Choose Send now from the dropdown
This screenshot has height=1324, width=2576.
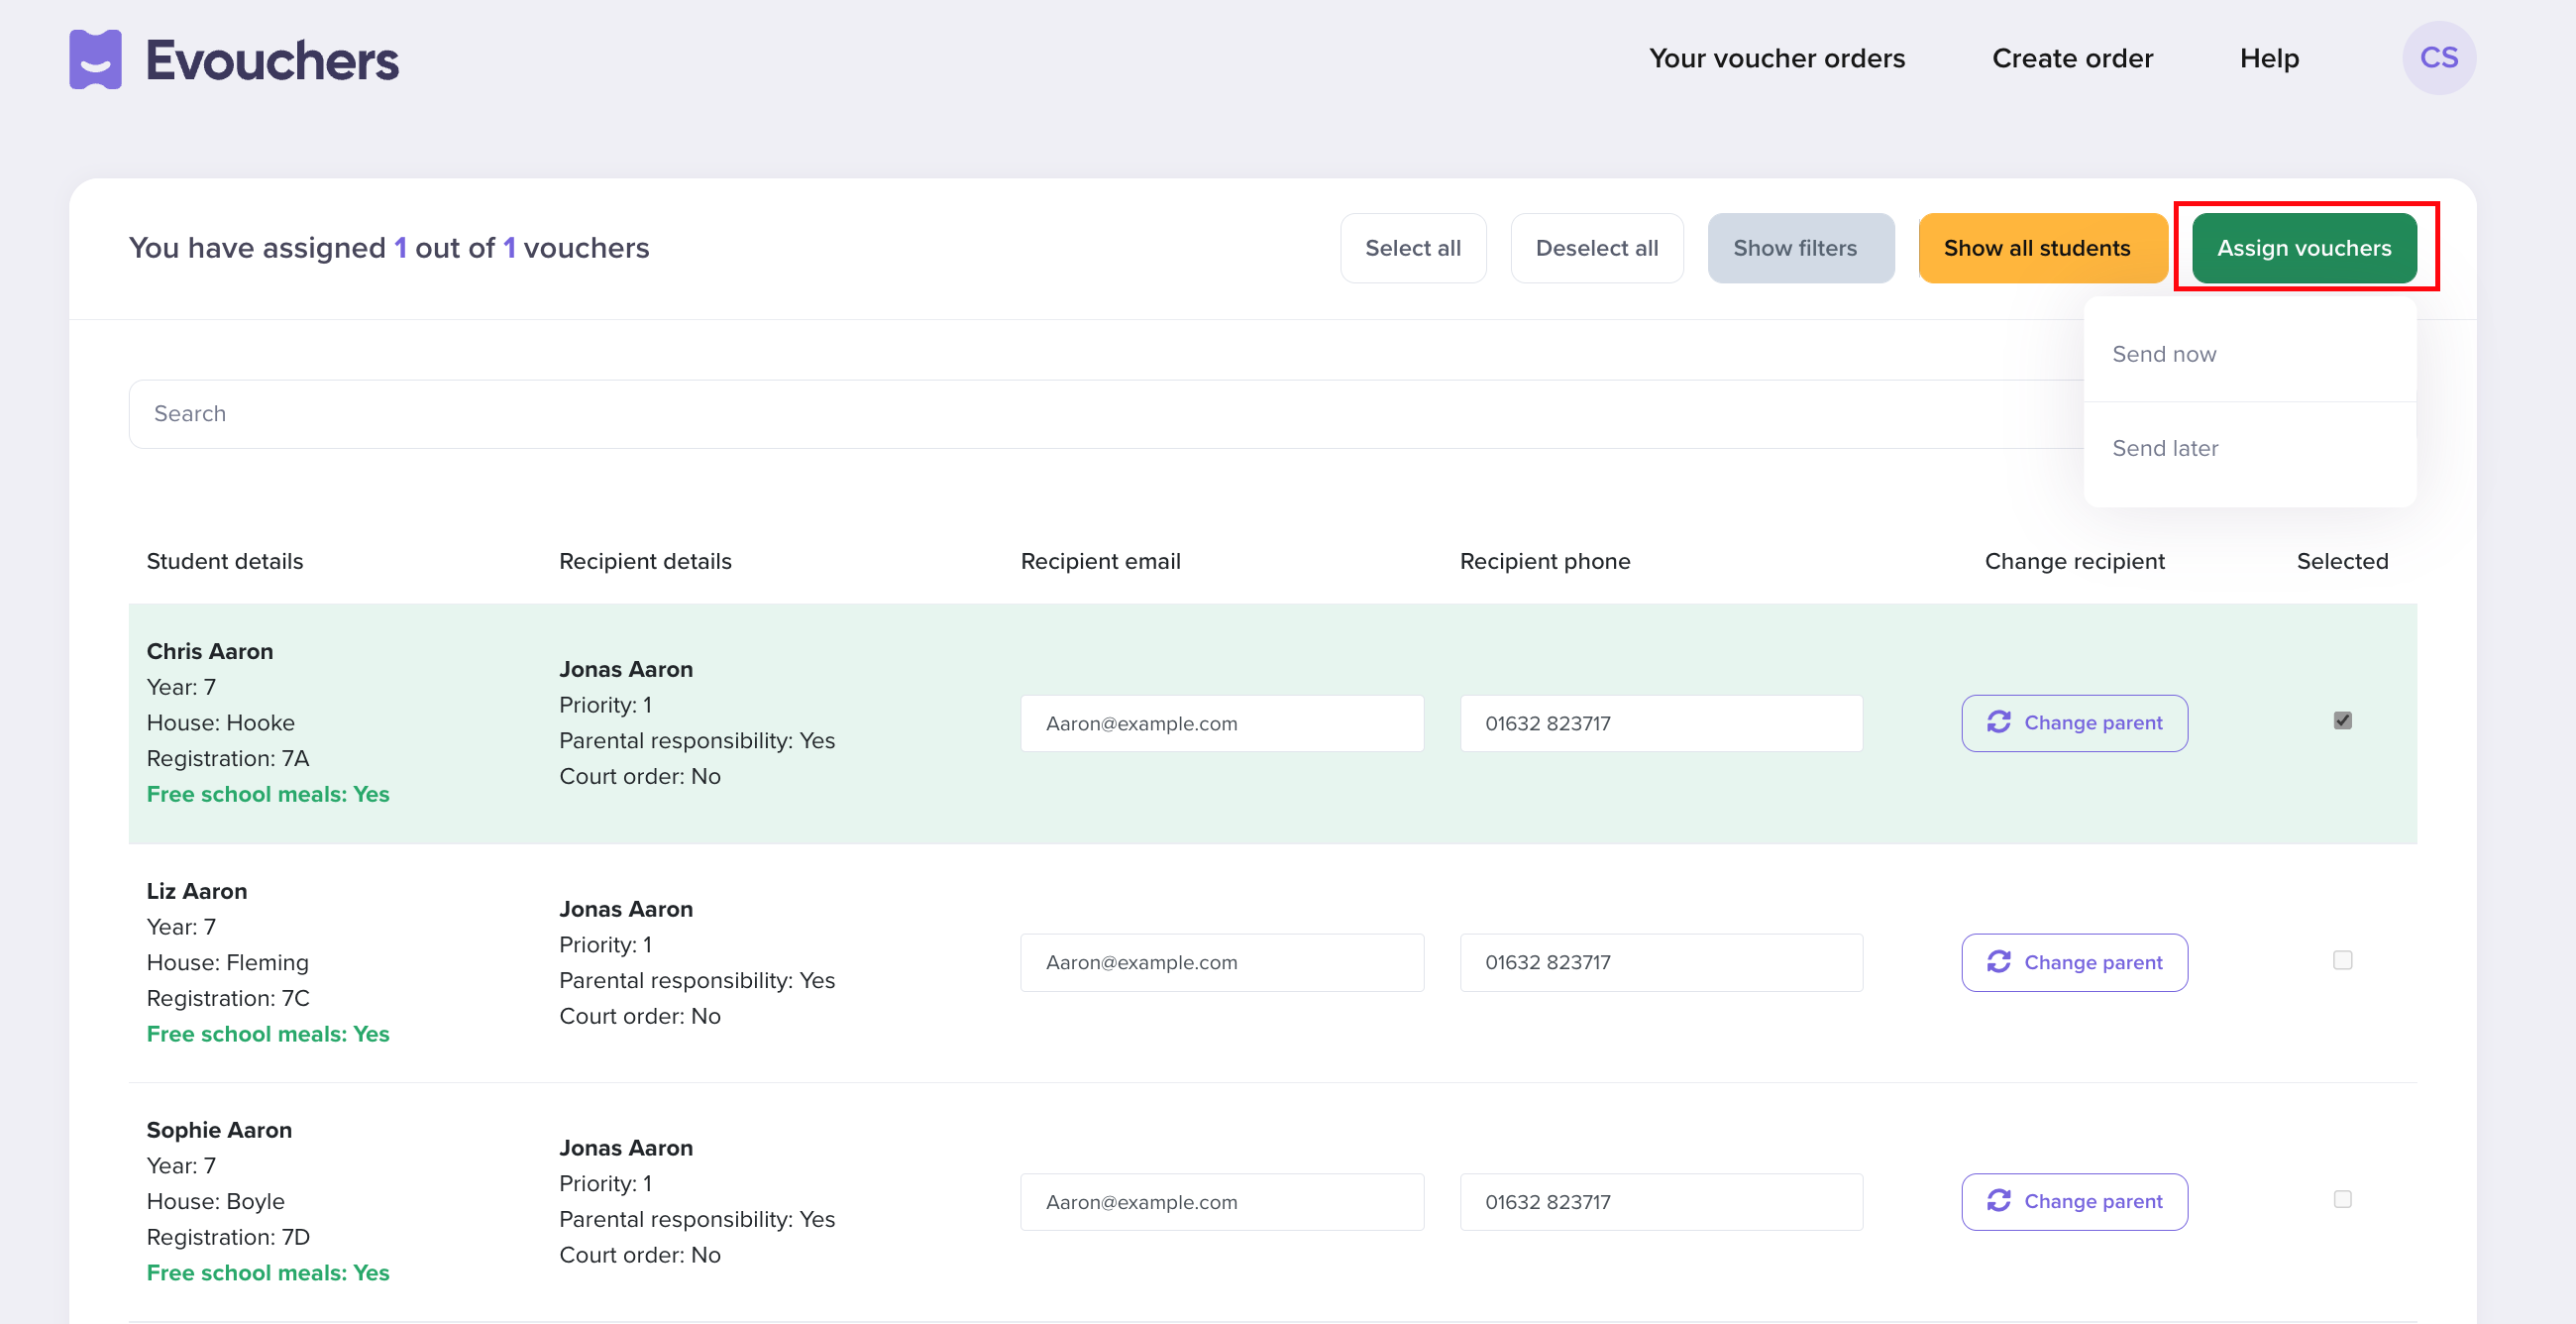[2249, 354]
